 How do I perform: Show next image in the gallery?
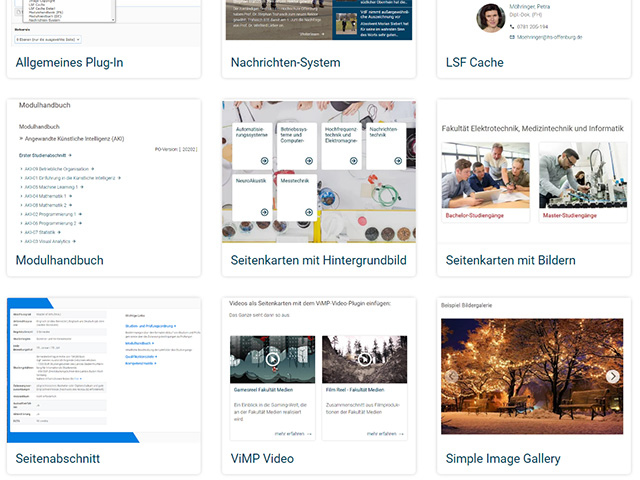point(612,376)
